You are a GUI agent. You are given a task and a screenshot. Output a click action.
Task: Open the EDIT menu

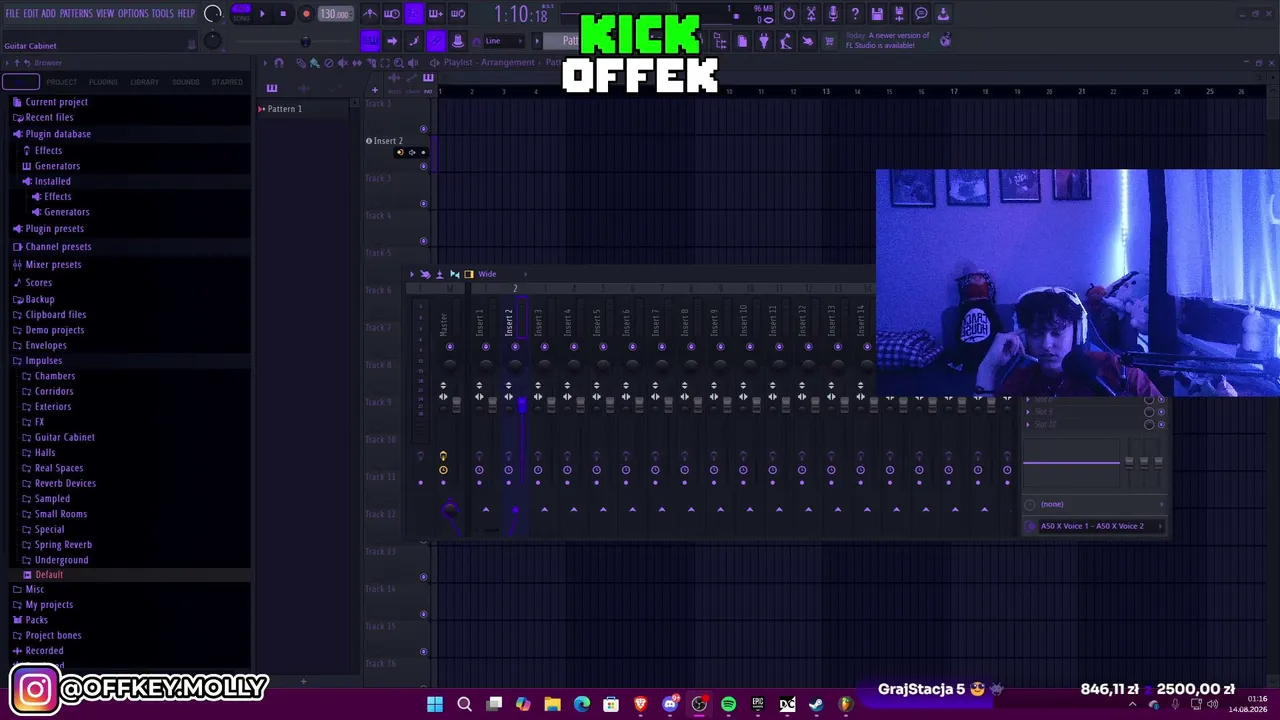(x=31, y=14)
